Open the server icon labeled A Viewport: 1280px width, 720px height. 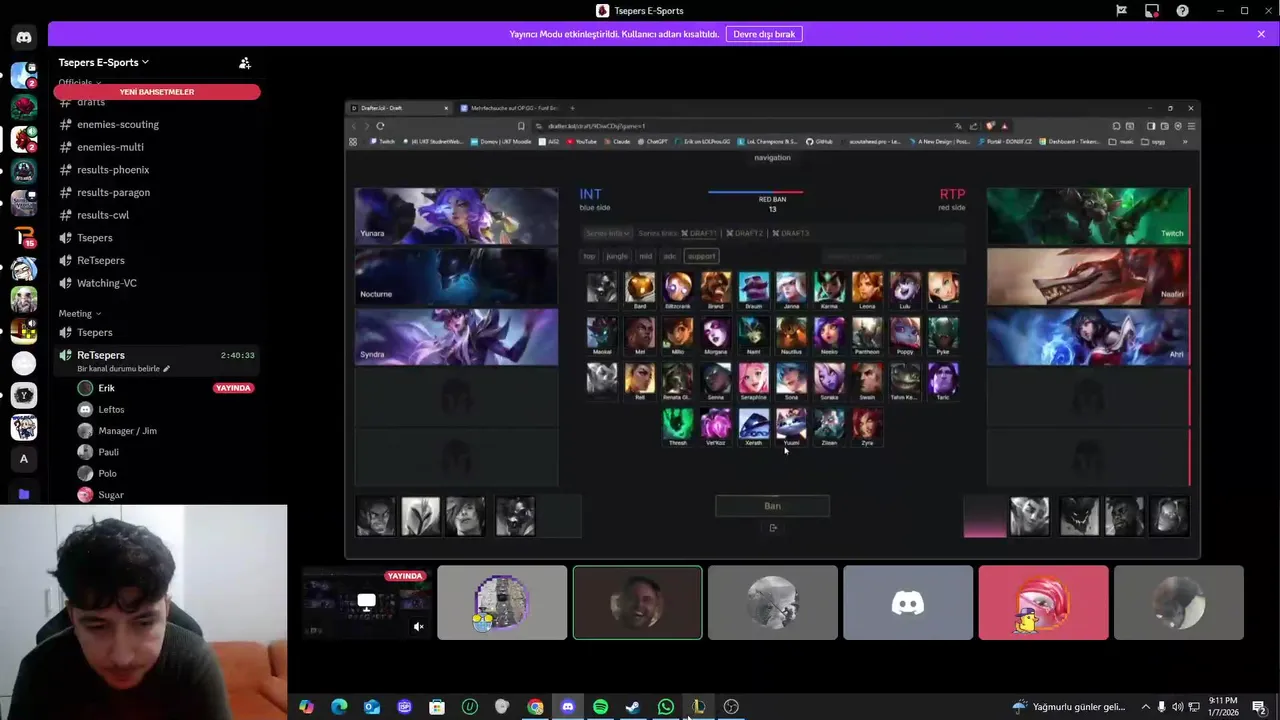(x=24, y=459)
